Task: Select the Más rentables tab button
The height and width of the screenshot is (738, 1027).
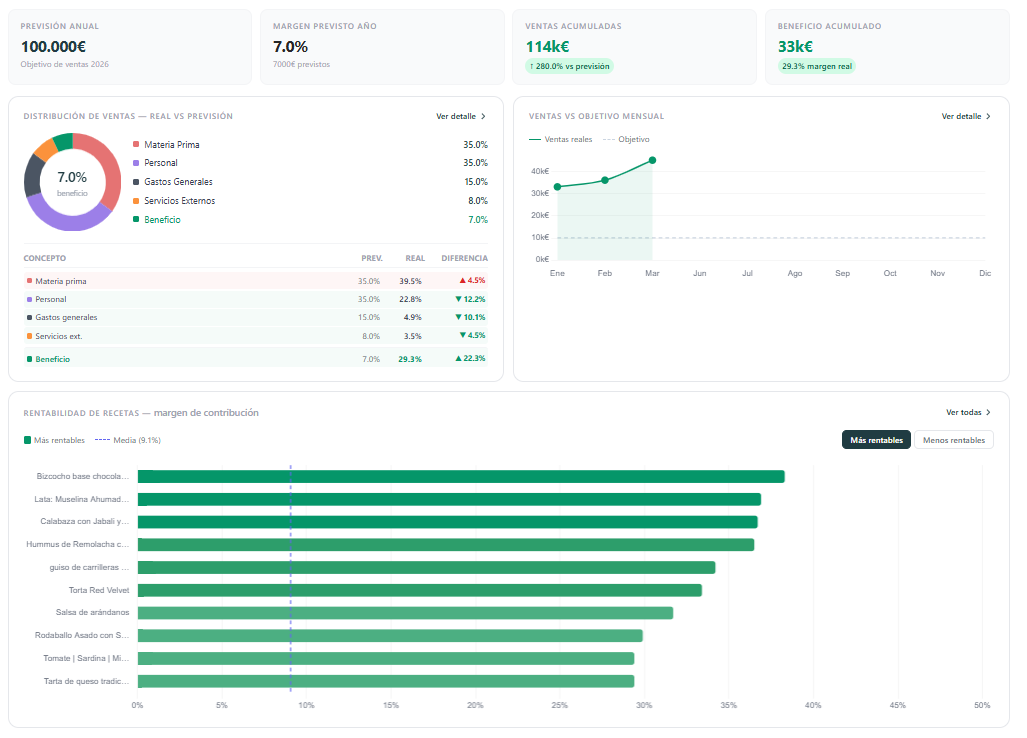Action: [x=876, y=440]
